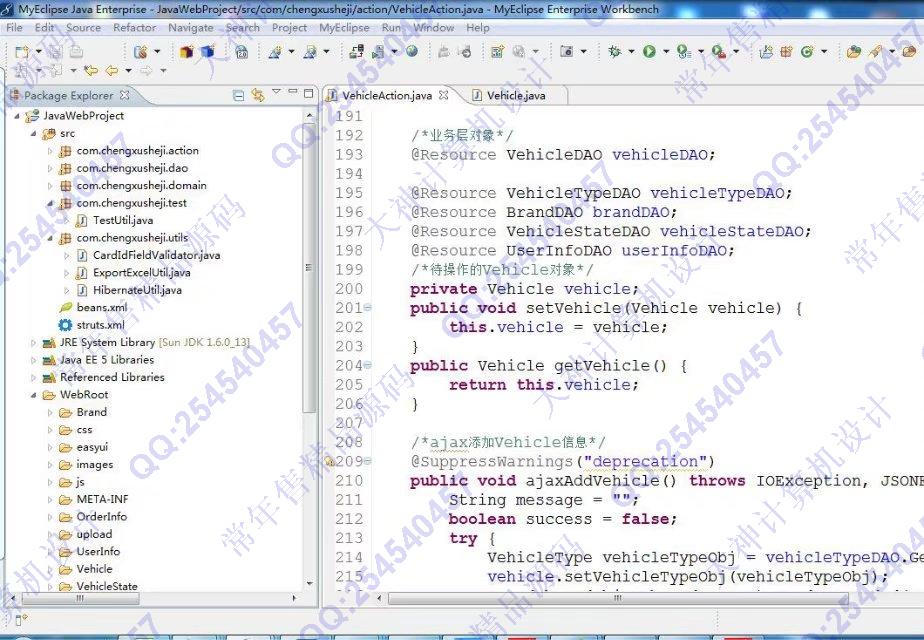Open the Source menu
The height and width of the screenshot is (640, 924).
(83, 28)
